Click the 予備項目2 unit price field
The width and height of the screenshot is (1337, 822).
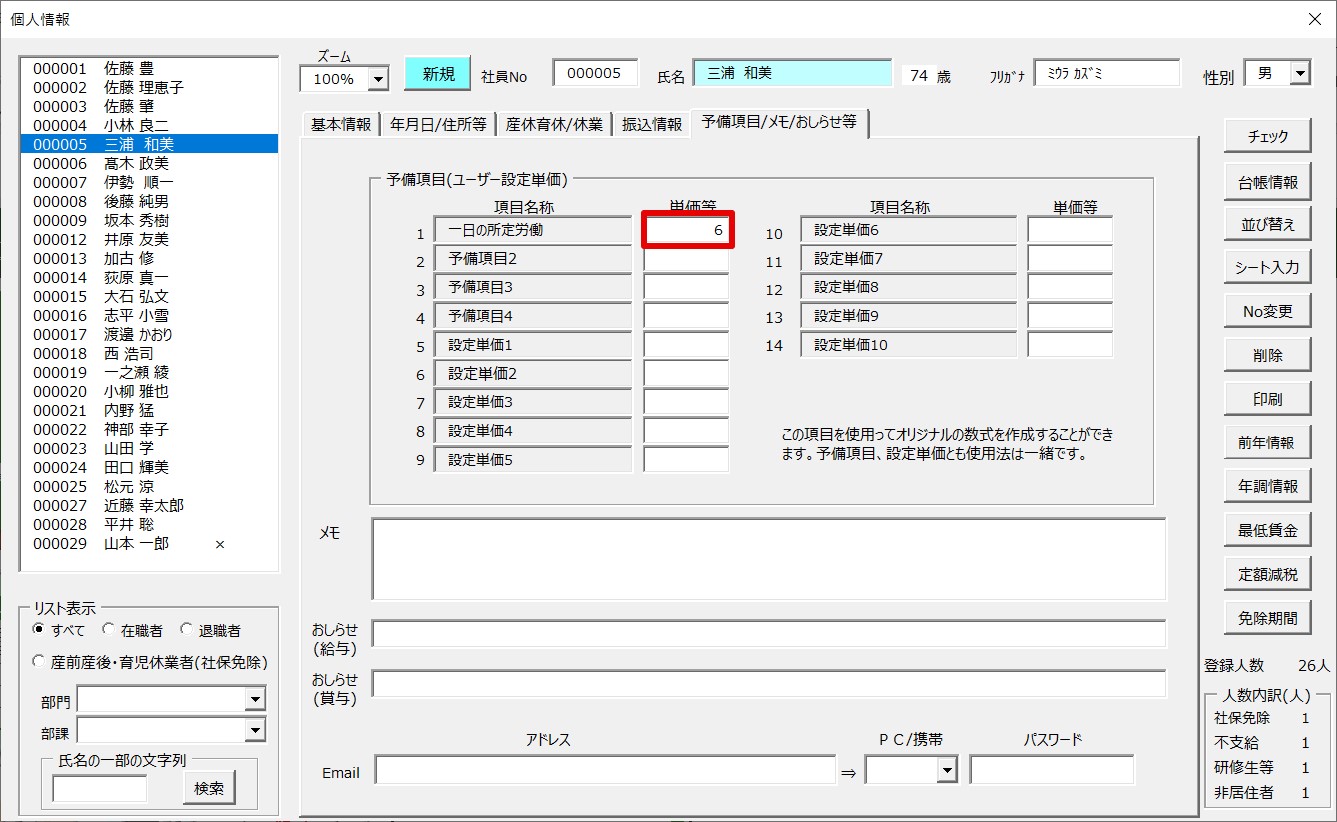tap(686, 260)
